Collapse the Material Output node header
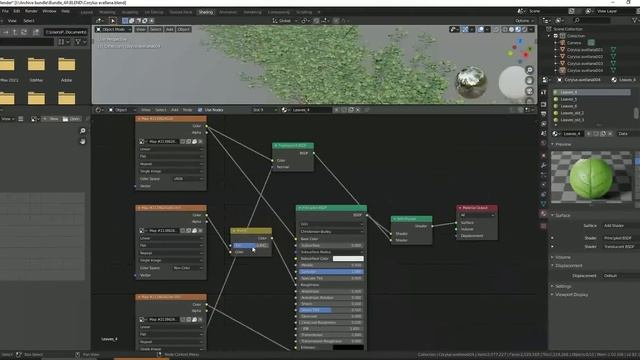640x360 pixels. pos(460,208)
